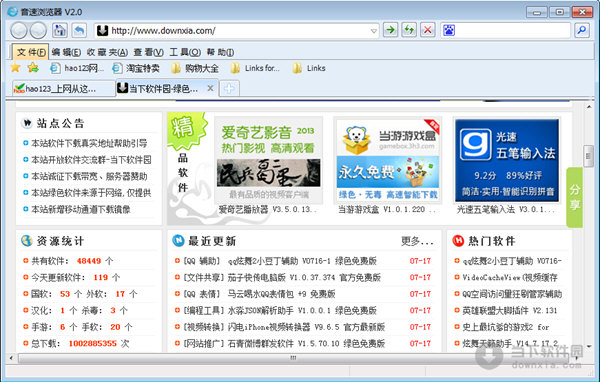Click 更多... in 最近更新 section
The width and height of the screenshot is (600, 382).
point(417,241)
